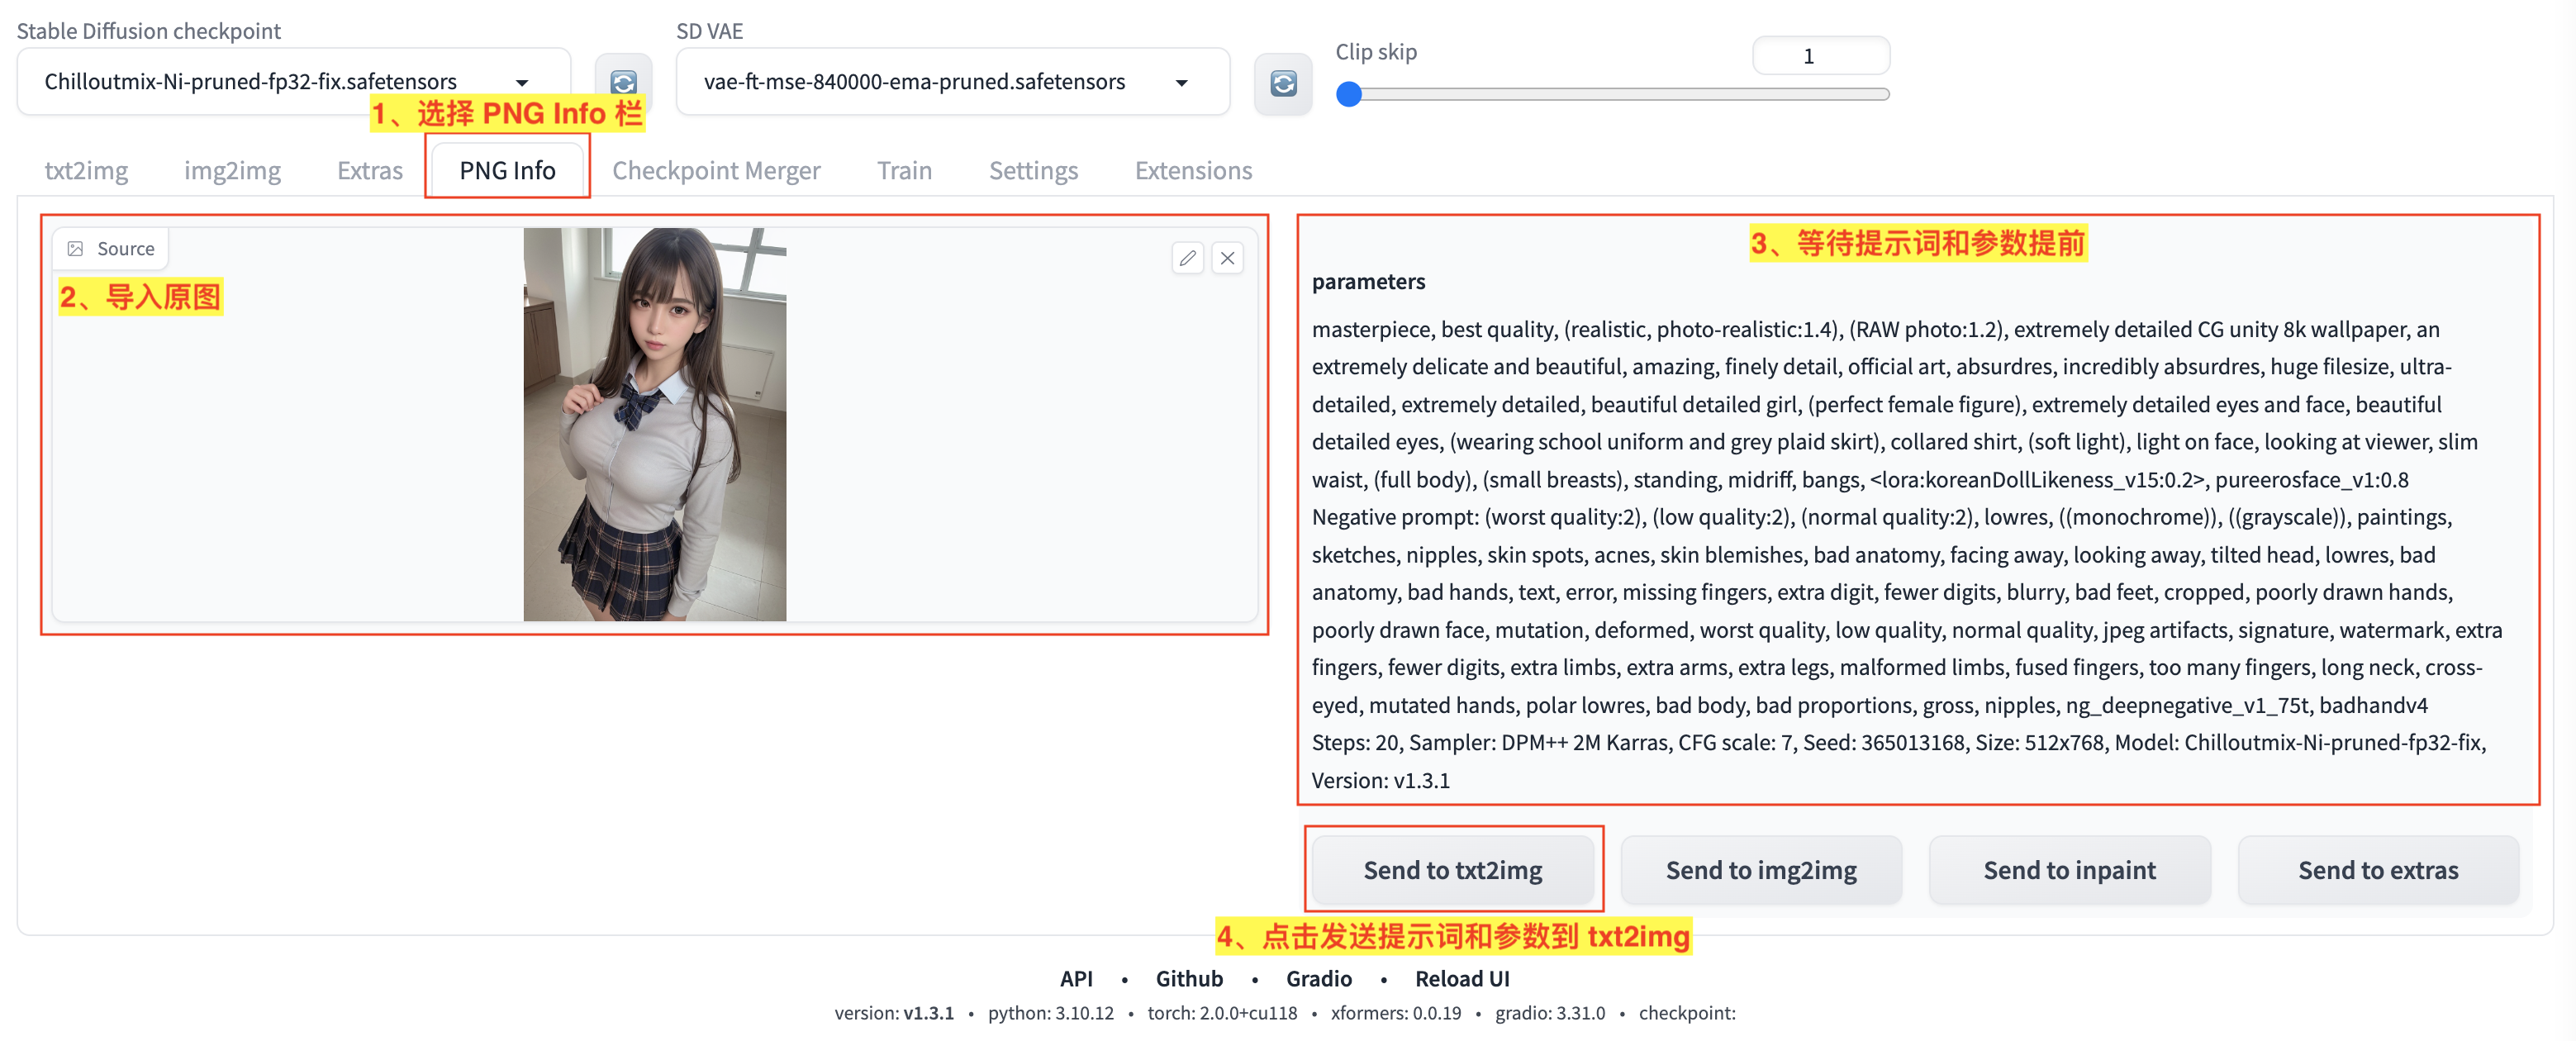This screenshot has height=1041, width=2576.
Task: Refresh the SD VAE model list
Action: [1282, 82]
